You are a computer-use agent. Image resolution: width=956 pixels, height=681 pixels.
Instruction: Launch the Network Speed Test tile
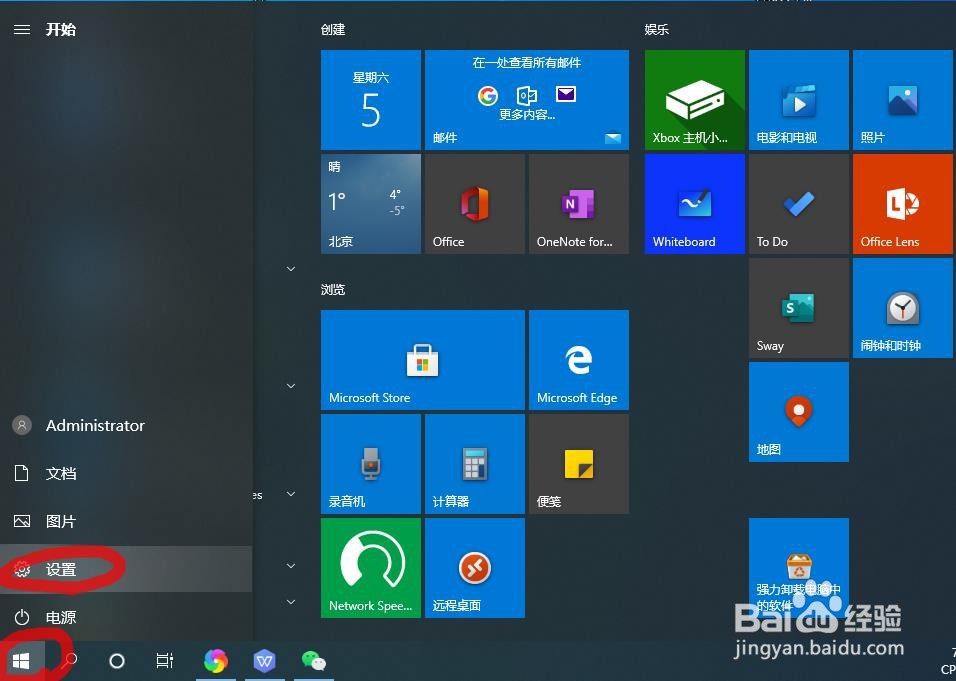coord(371,568)
